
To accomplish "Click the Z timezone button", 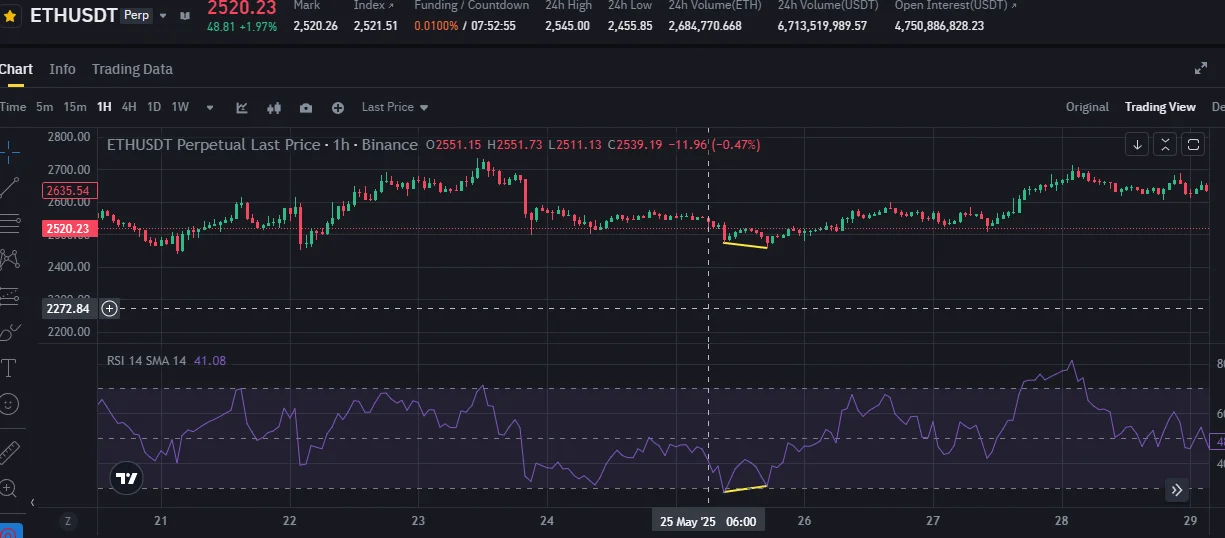I will (68, 521).
